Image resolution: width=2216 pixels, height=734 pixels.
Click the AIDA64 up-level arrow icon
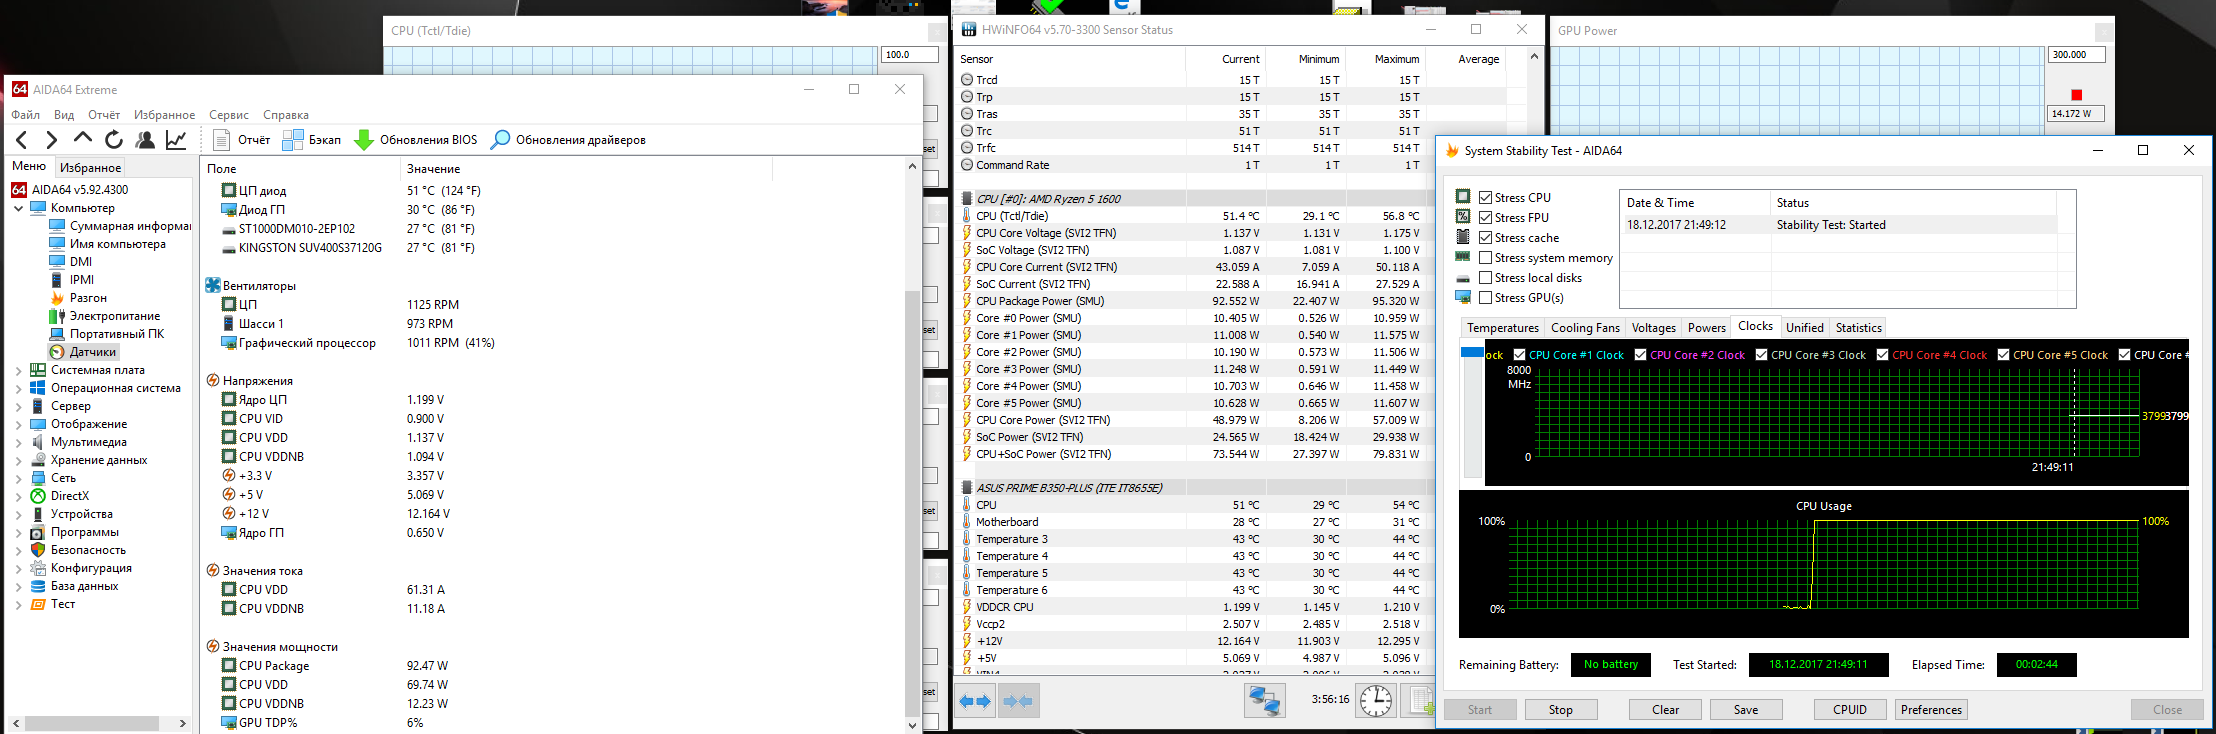[x=83, y=139]
